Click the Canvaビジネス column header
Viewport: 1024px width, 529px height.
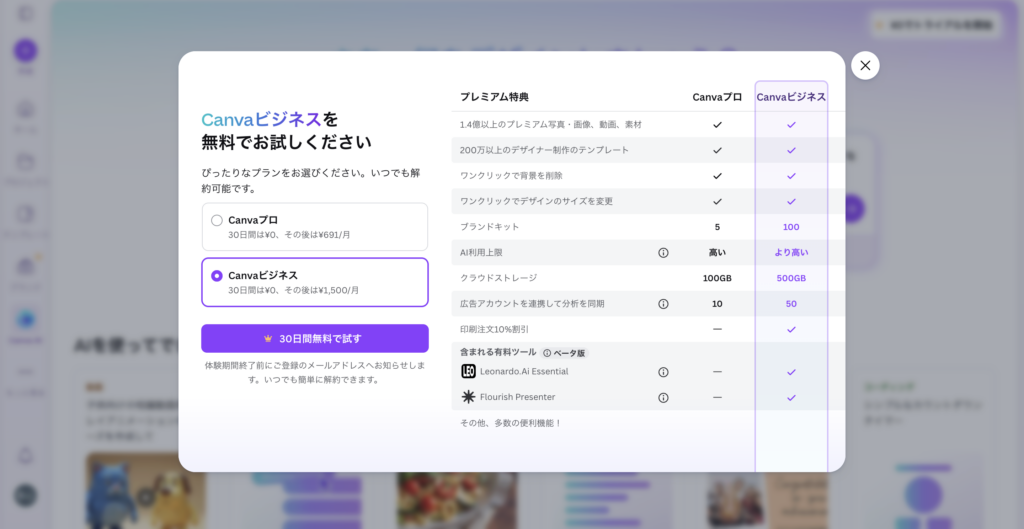791,97
